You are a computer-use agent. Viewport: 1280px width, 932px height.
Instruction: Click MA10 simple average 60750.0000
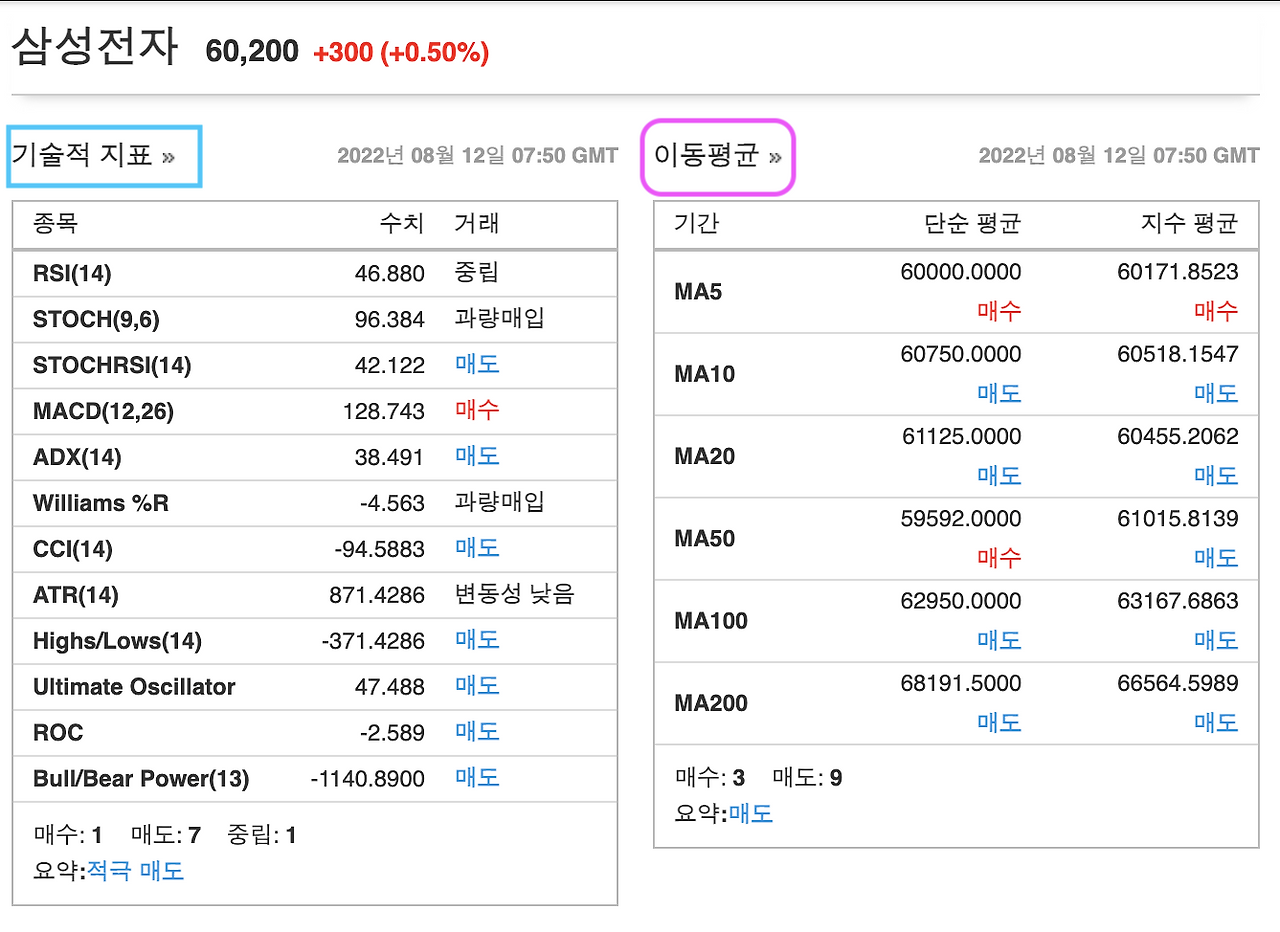click(961, 354)
